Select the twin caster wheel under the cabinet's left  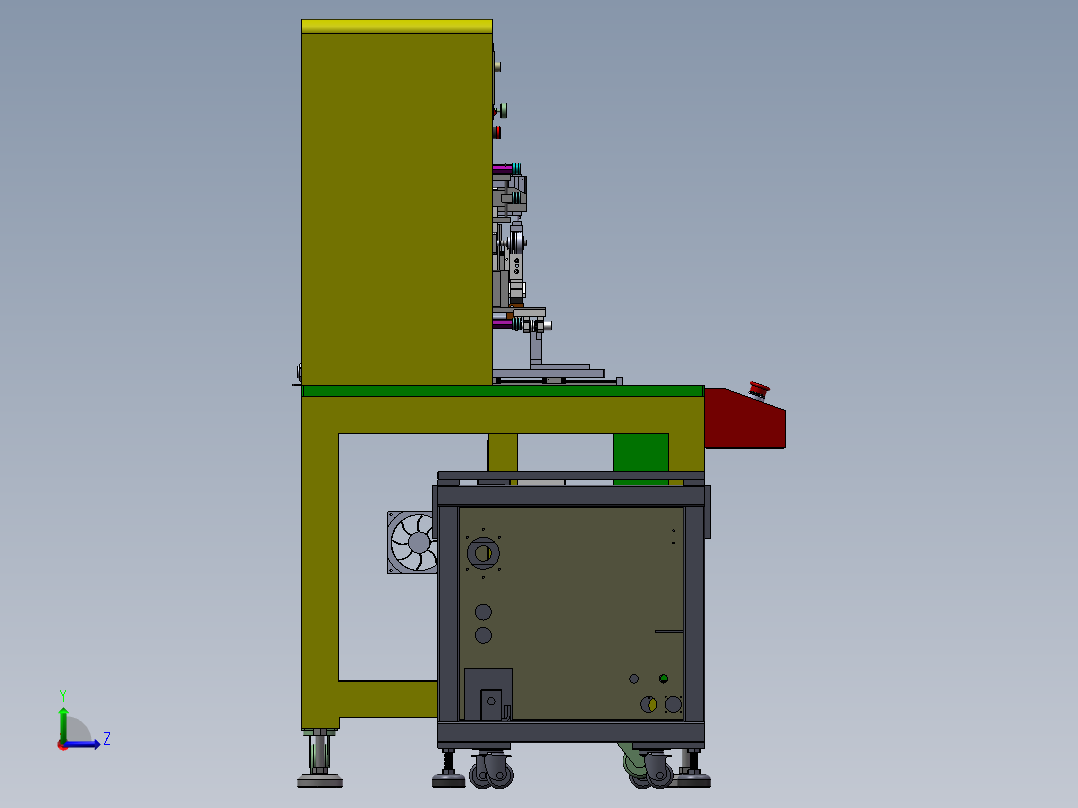pos(492,770)
